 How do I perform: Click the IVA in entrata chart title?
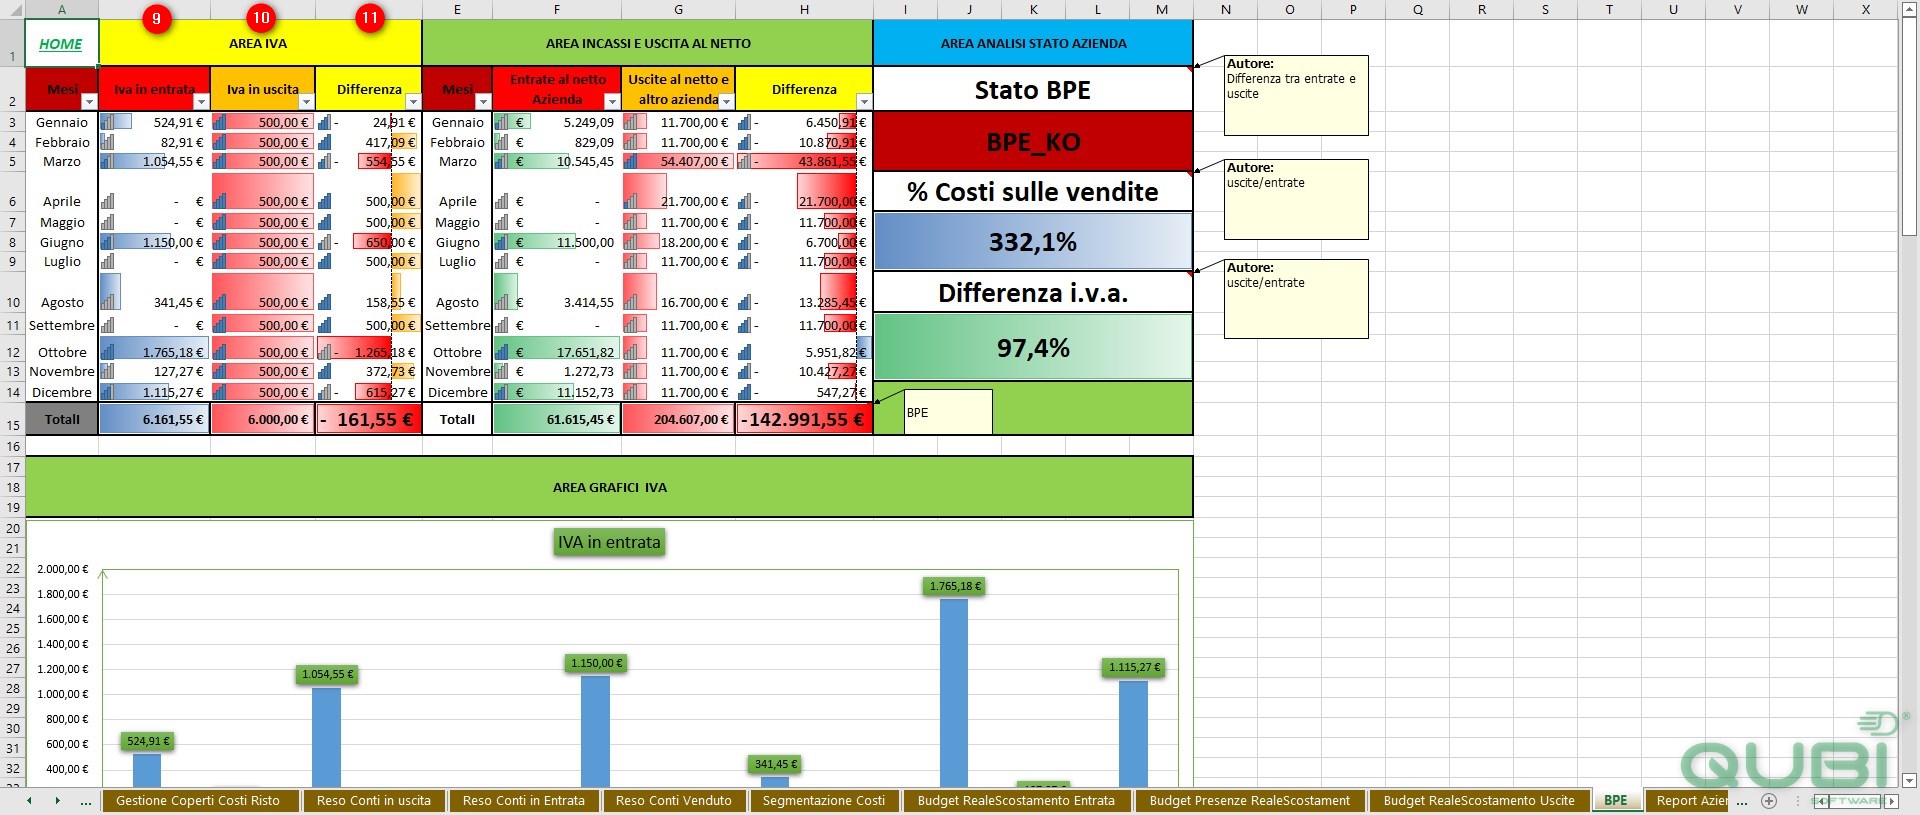[x=609, y=542]
